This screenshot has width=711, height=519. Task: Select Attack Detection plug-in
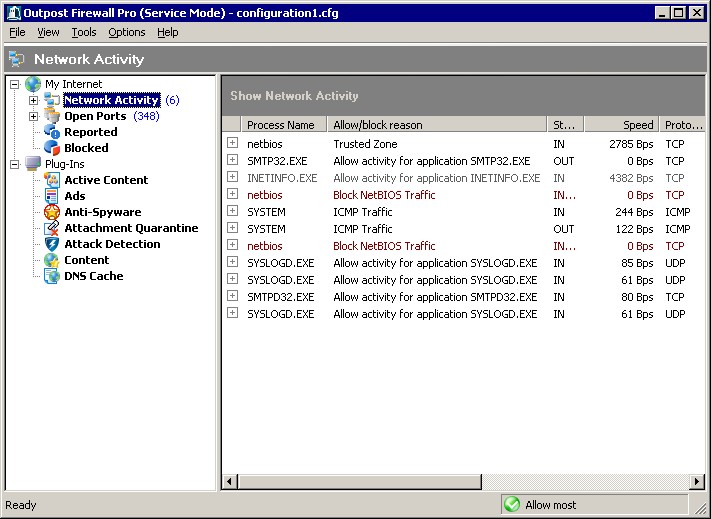tap(112, 244)
